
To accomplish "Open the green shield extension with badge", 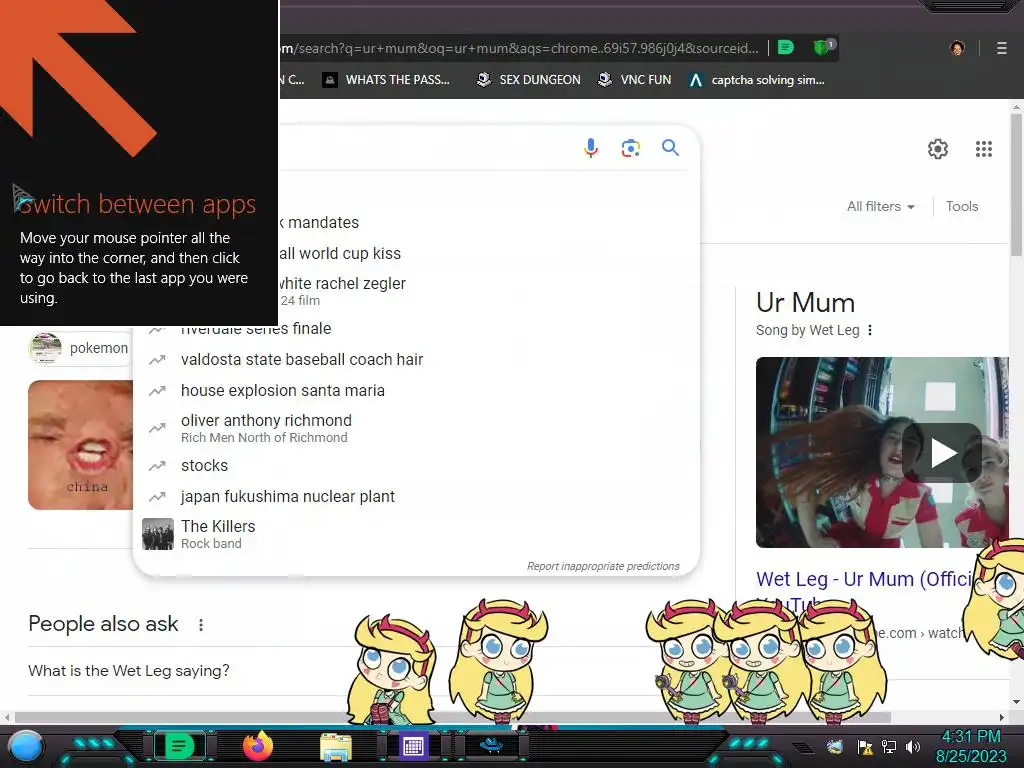I will (x=823, y=47).
